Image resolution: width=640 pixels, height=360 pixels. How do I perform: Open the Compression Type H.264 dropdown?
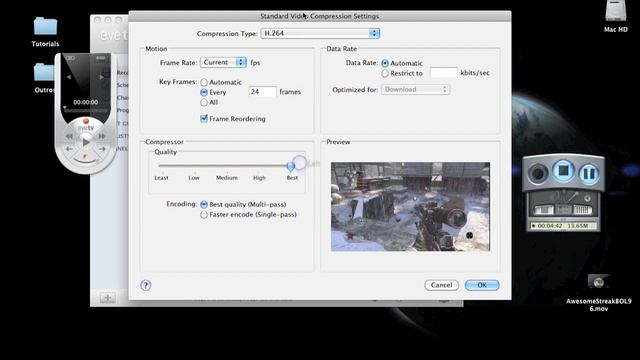(320, 33)
